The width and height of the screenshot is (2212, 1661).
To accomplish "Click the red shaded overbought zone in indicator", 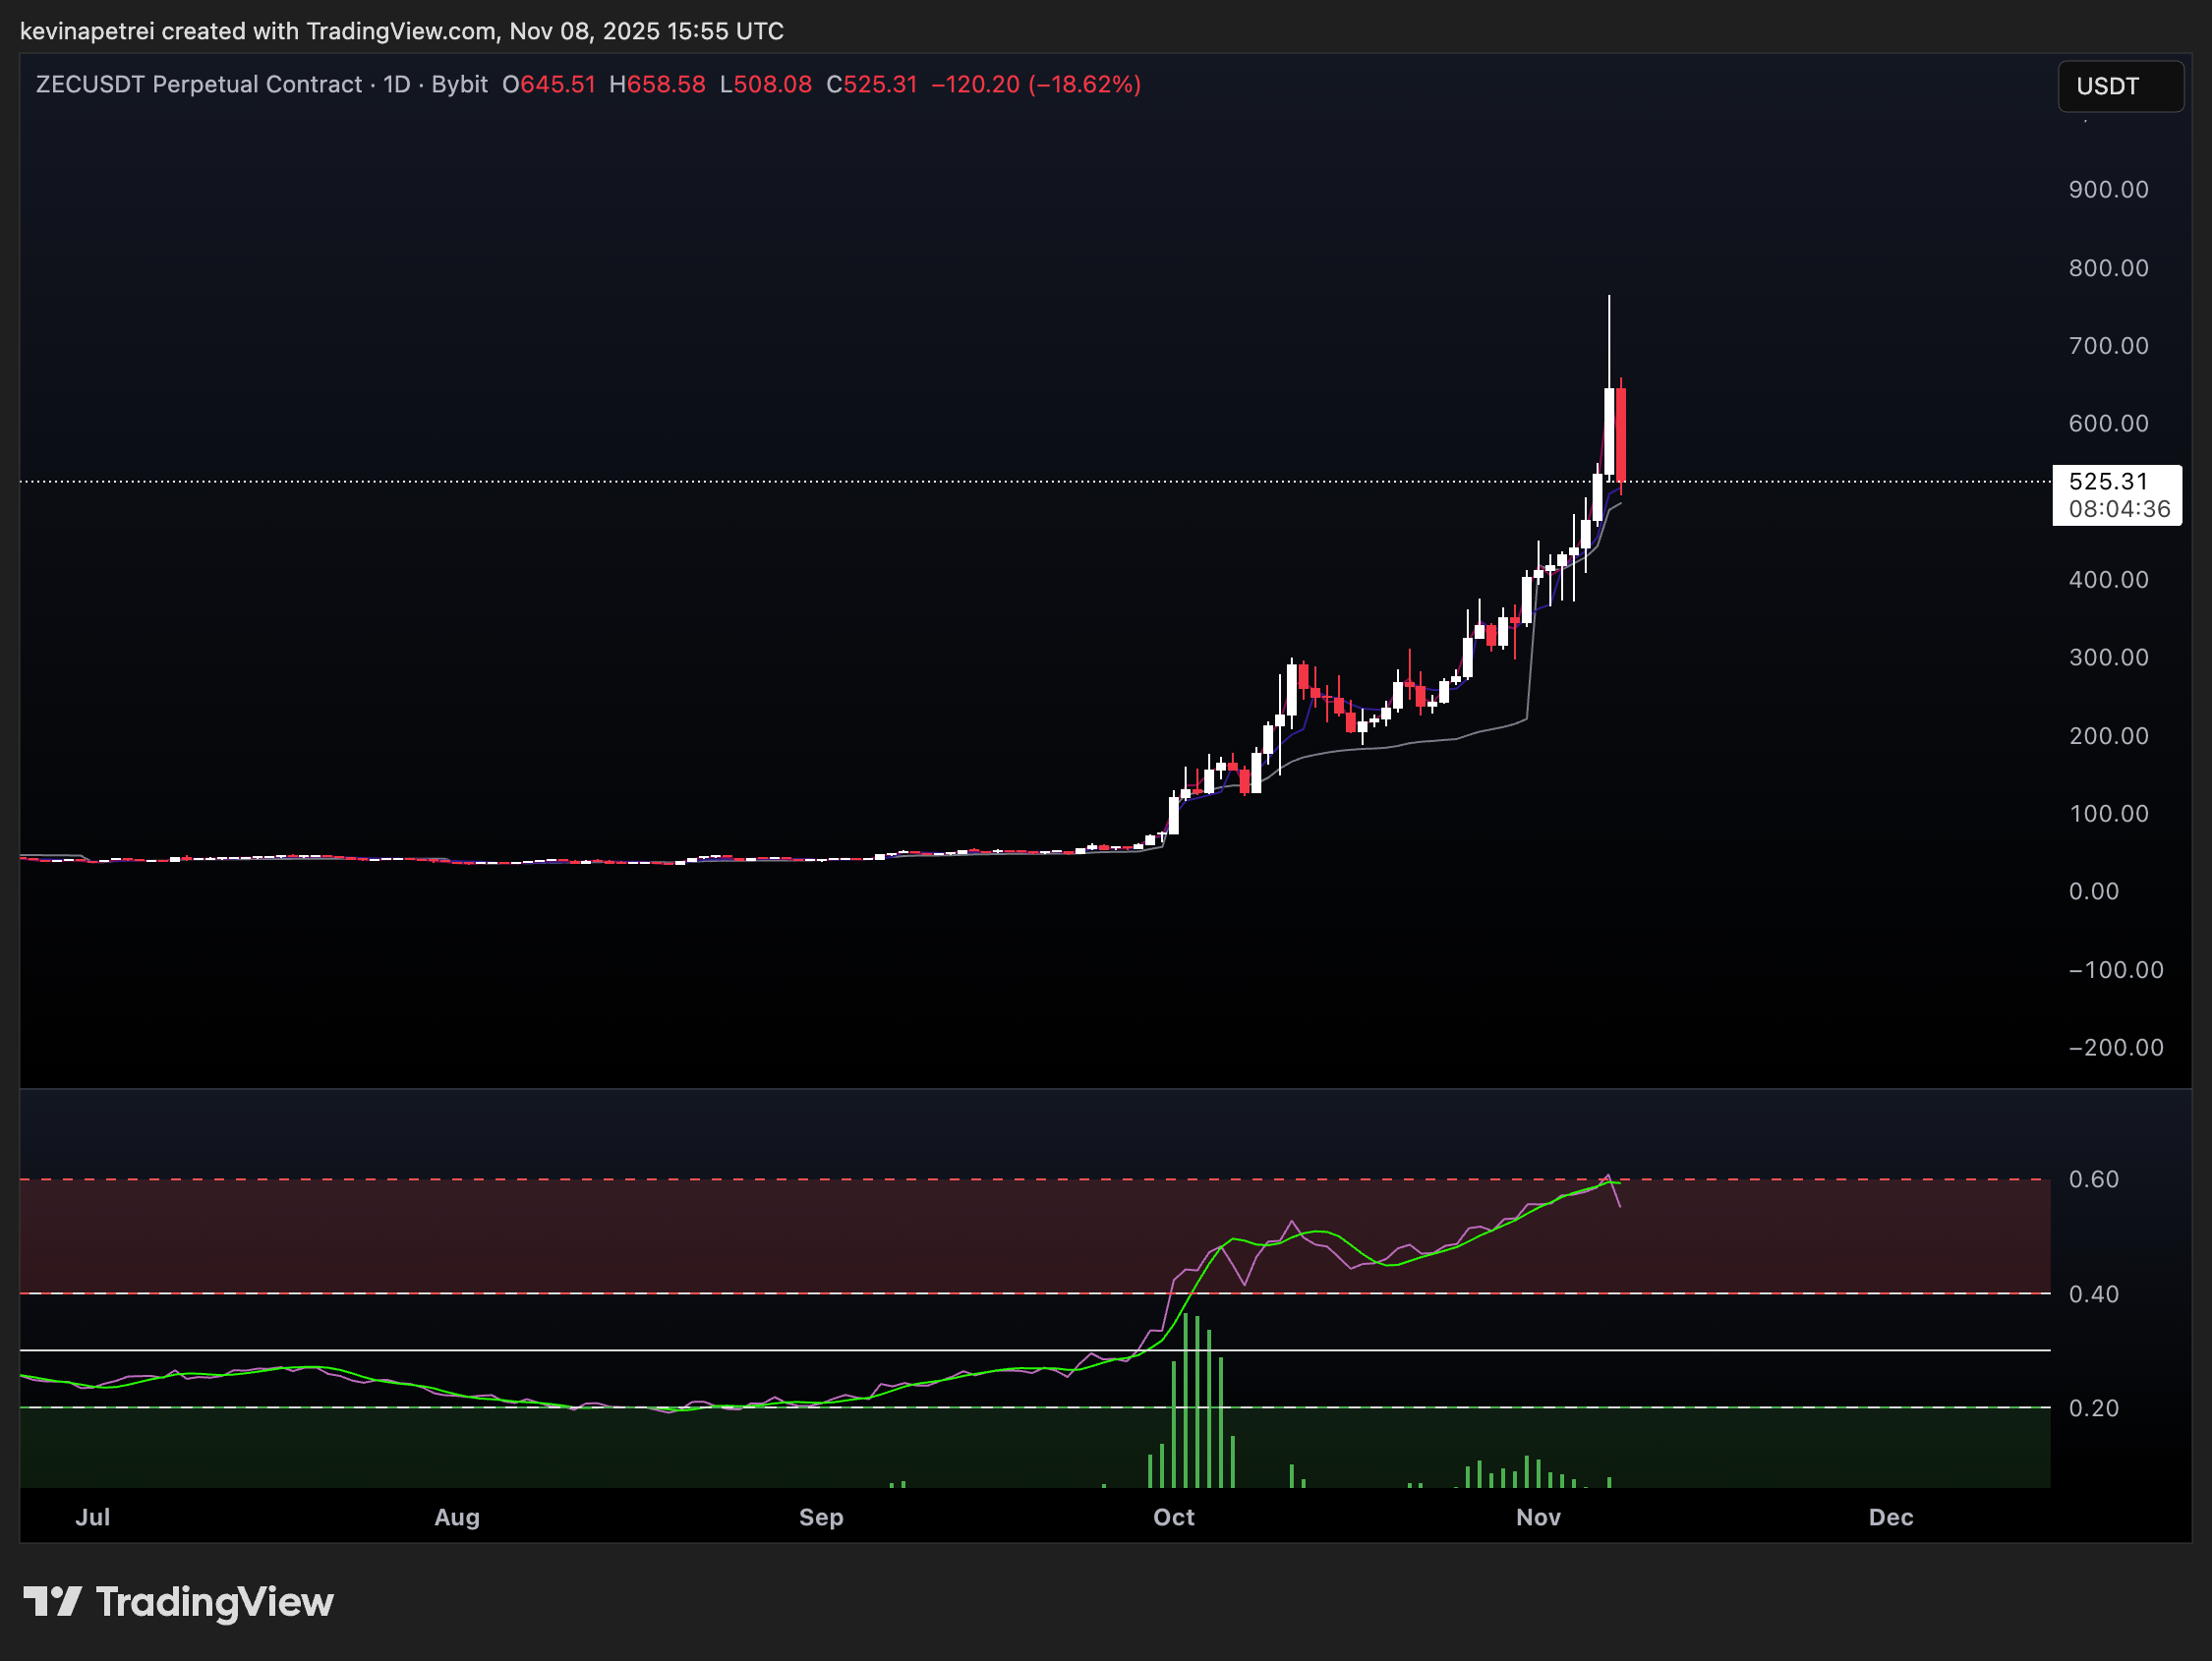I will coord(600,1236).
